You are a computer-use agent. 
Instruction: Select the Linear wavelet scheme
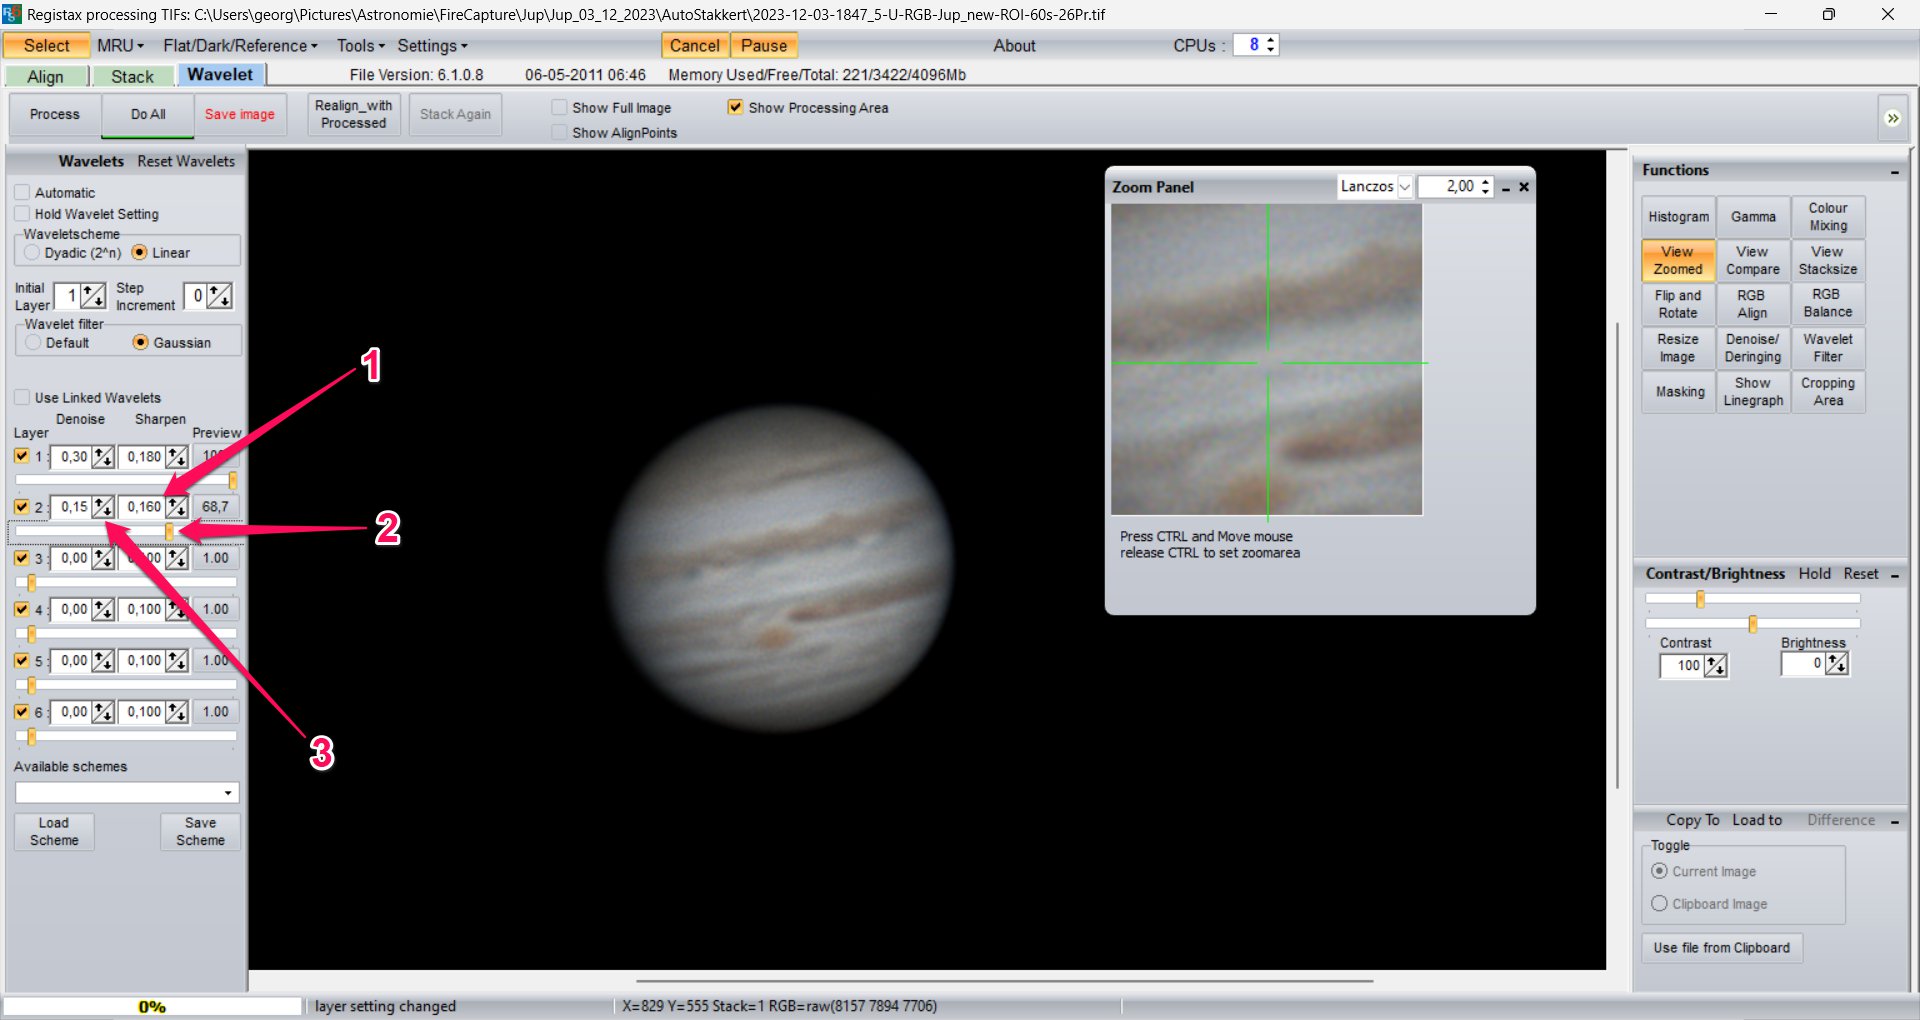point(139,253)
